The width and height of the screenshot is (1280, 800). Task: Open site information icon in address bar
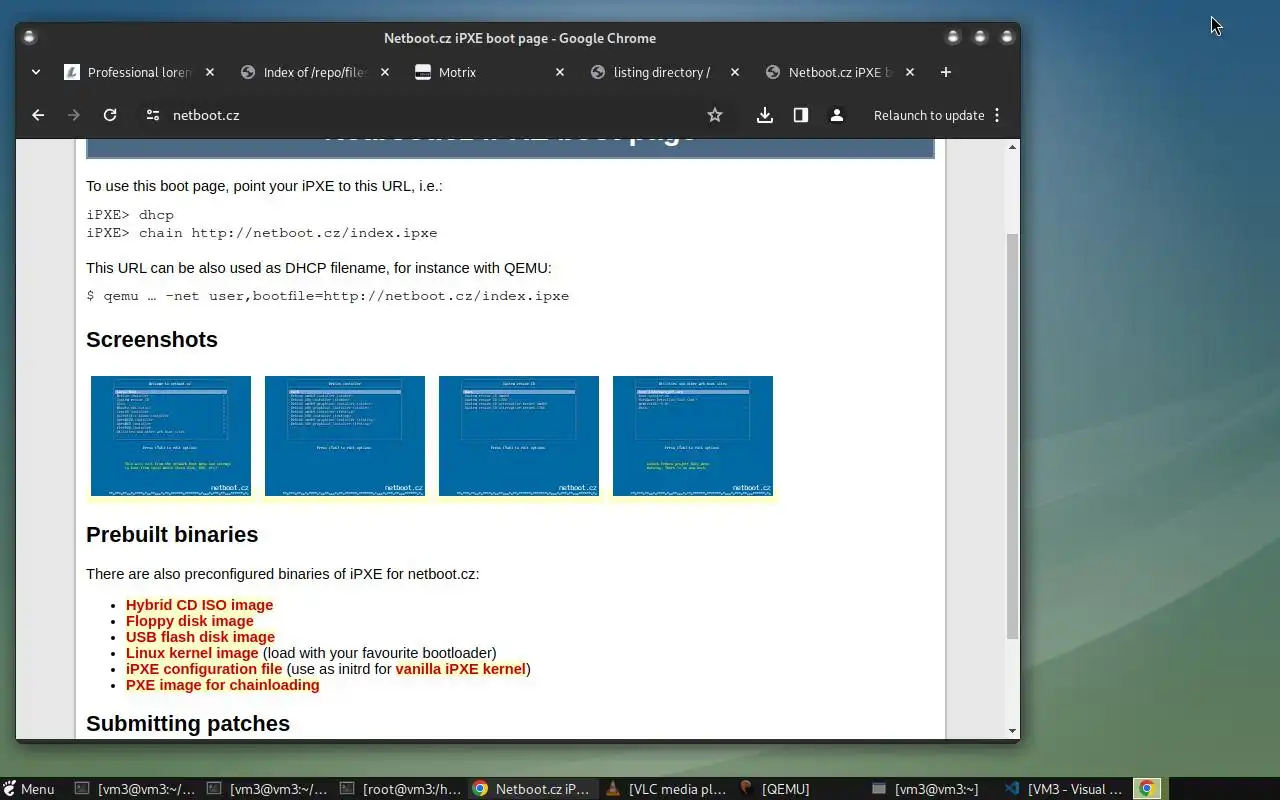point(153,115)
